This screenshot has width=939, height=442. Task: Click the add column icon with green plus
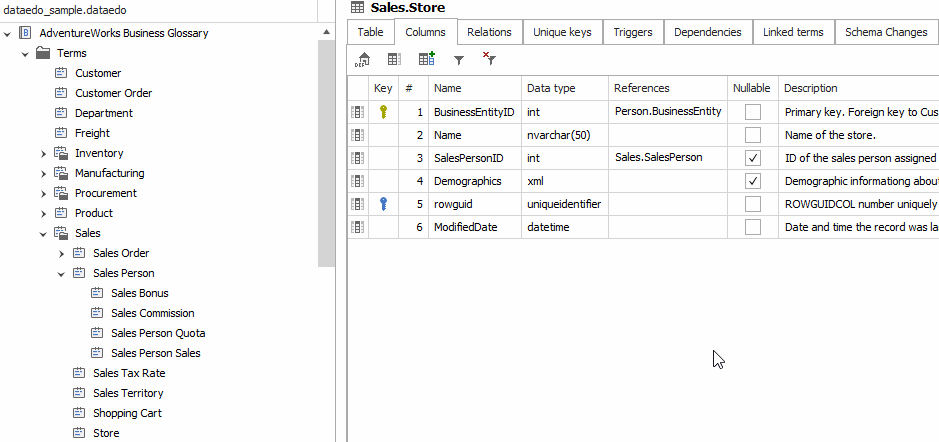coord(427,60)
